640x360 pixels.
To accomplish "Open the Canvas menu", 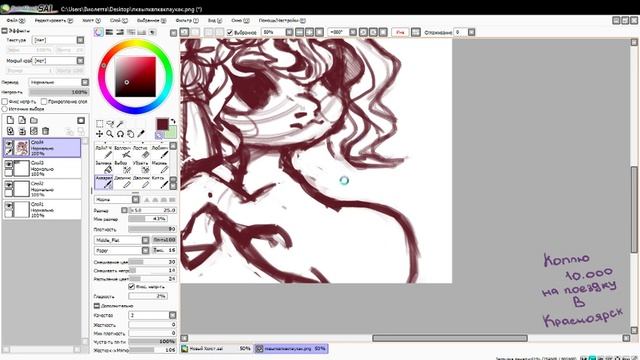I will pyautogui.click(x=91, y=20).
